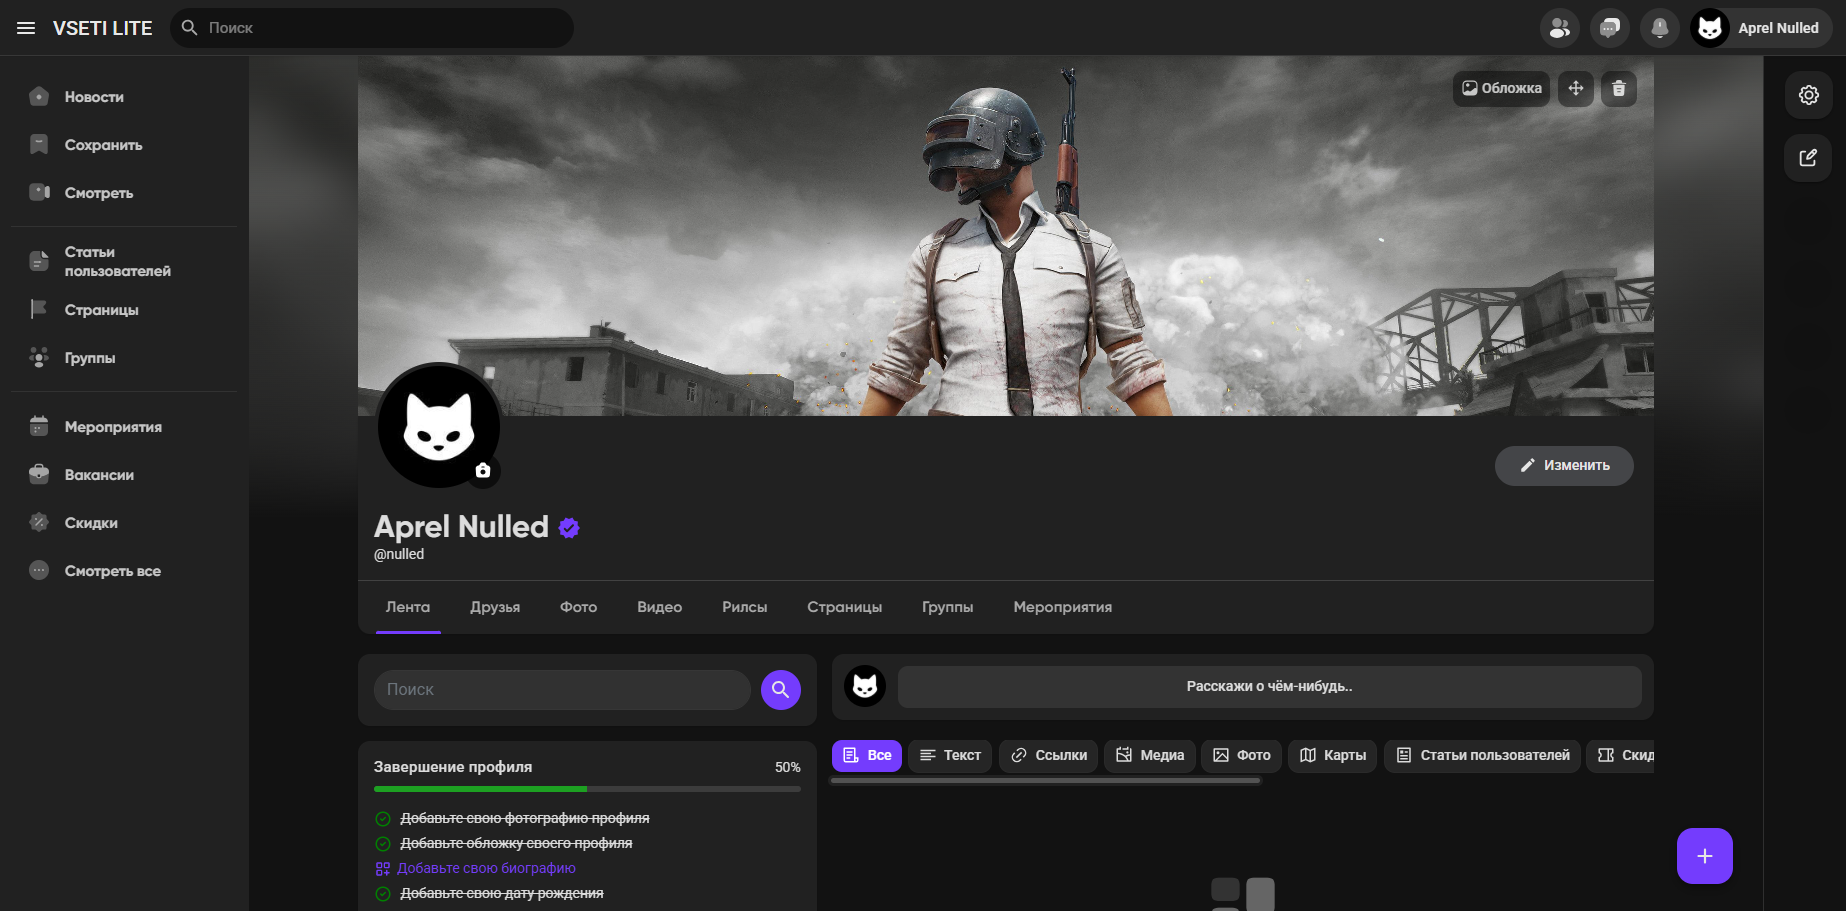Open Скидки in sidebar
Image resolution: width=1846 pixels, height=911 pixels.
pos(124,523)
